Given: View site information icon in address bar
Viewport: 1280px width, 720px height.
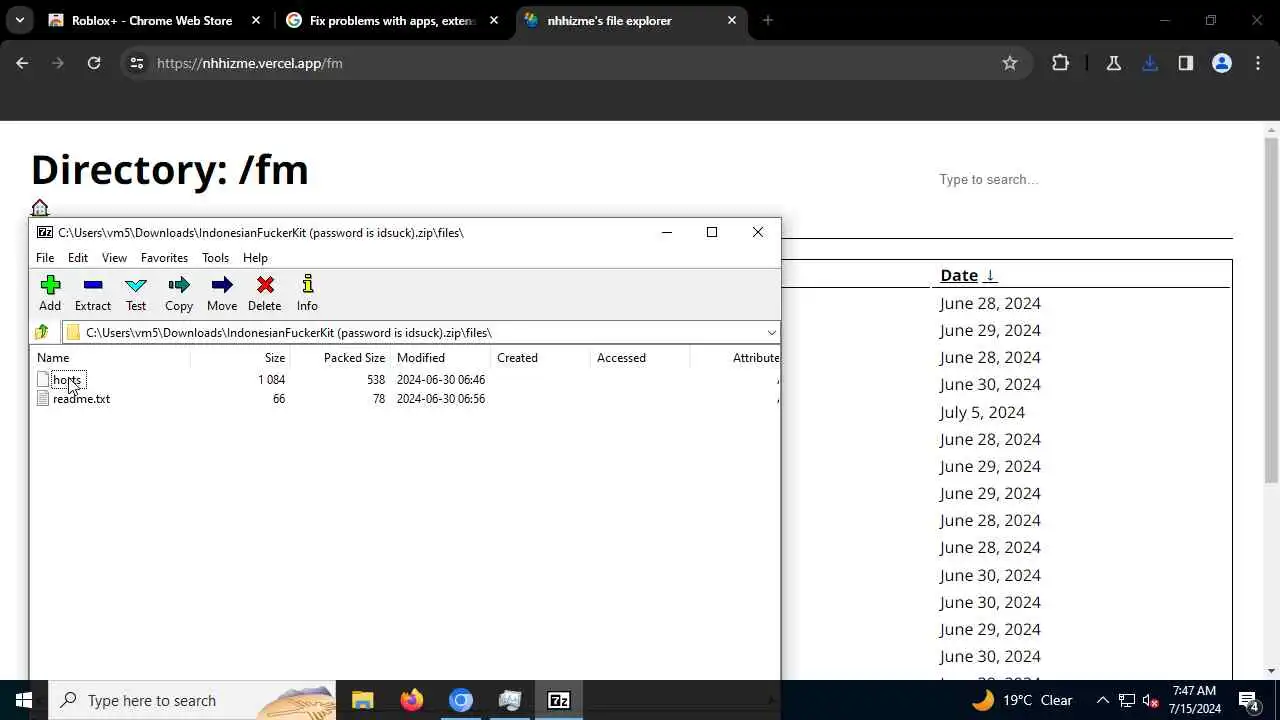Looking at the screenshot, I should 137,63.
